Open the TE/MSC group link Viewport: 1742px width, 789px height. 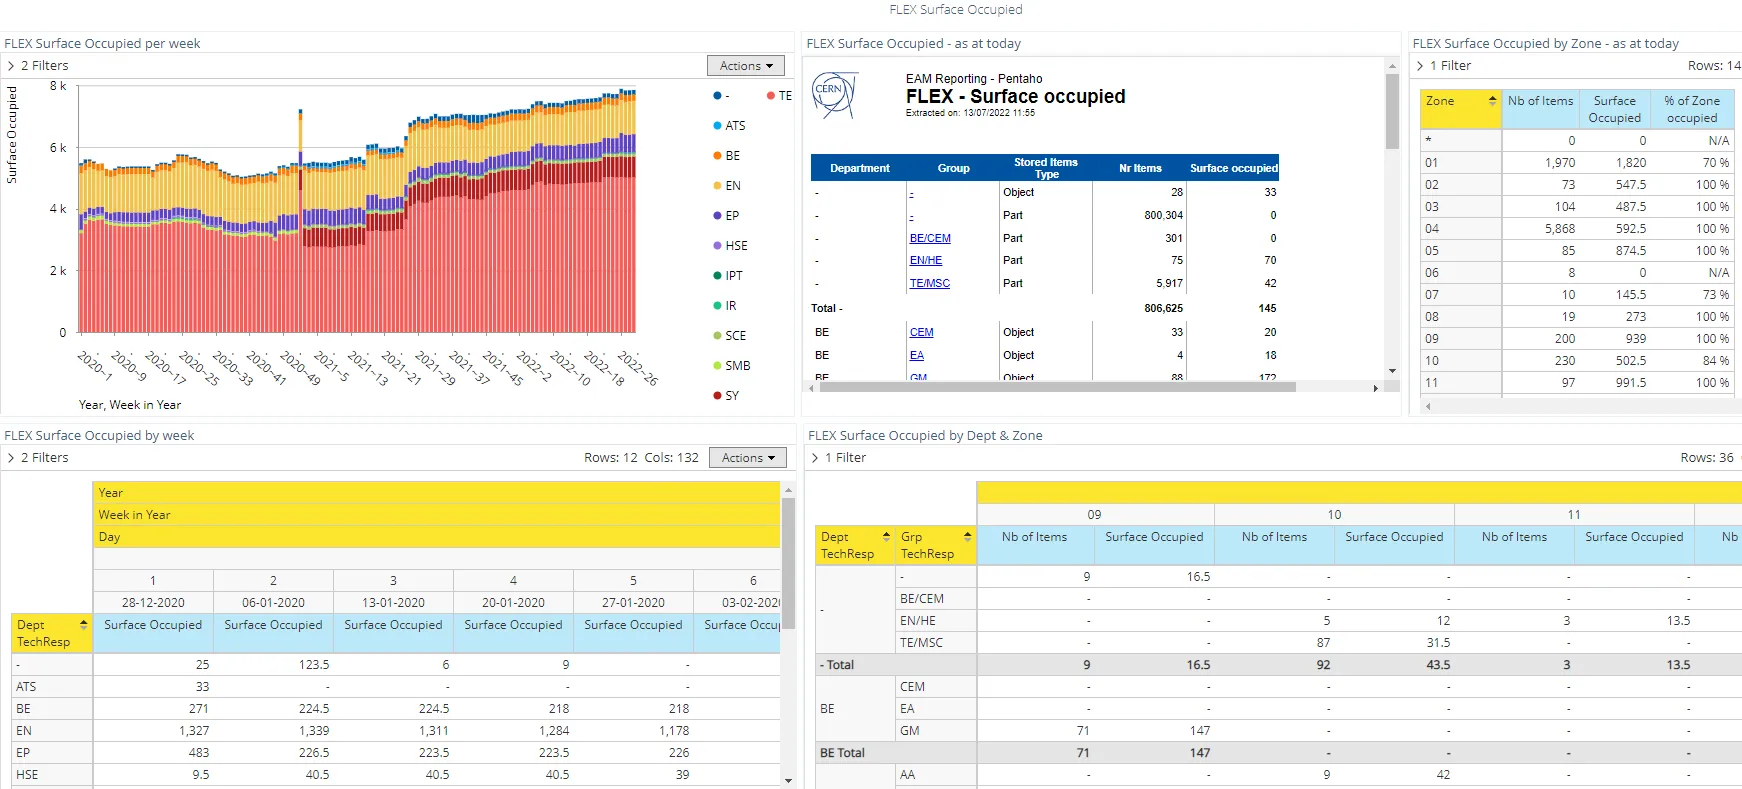[x=930, y=283]
